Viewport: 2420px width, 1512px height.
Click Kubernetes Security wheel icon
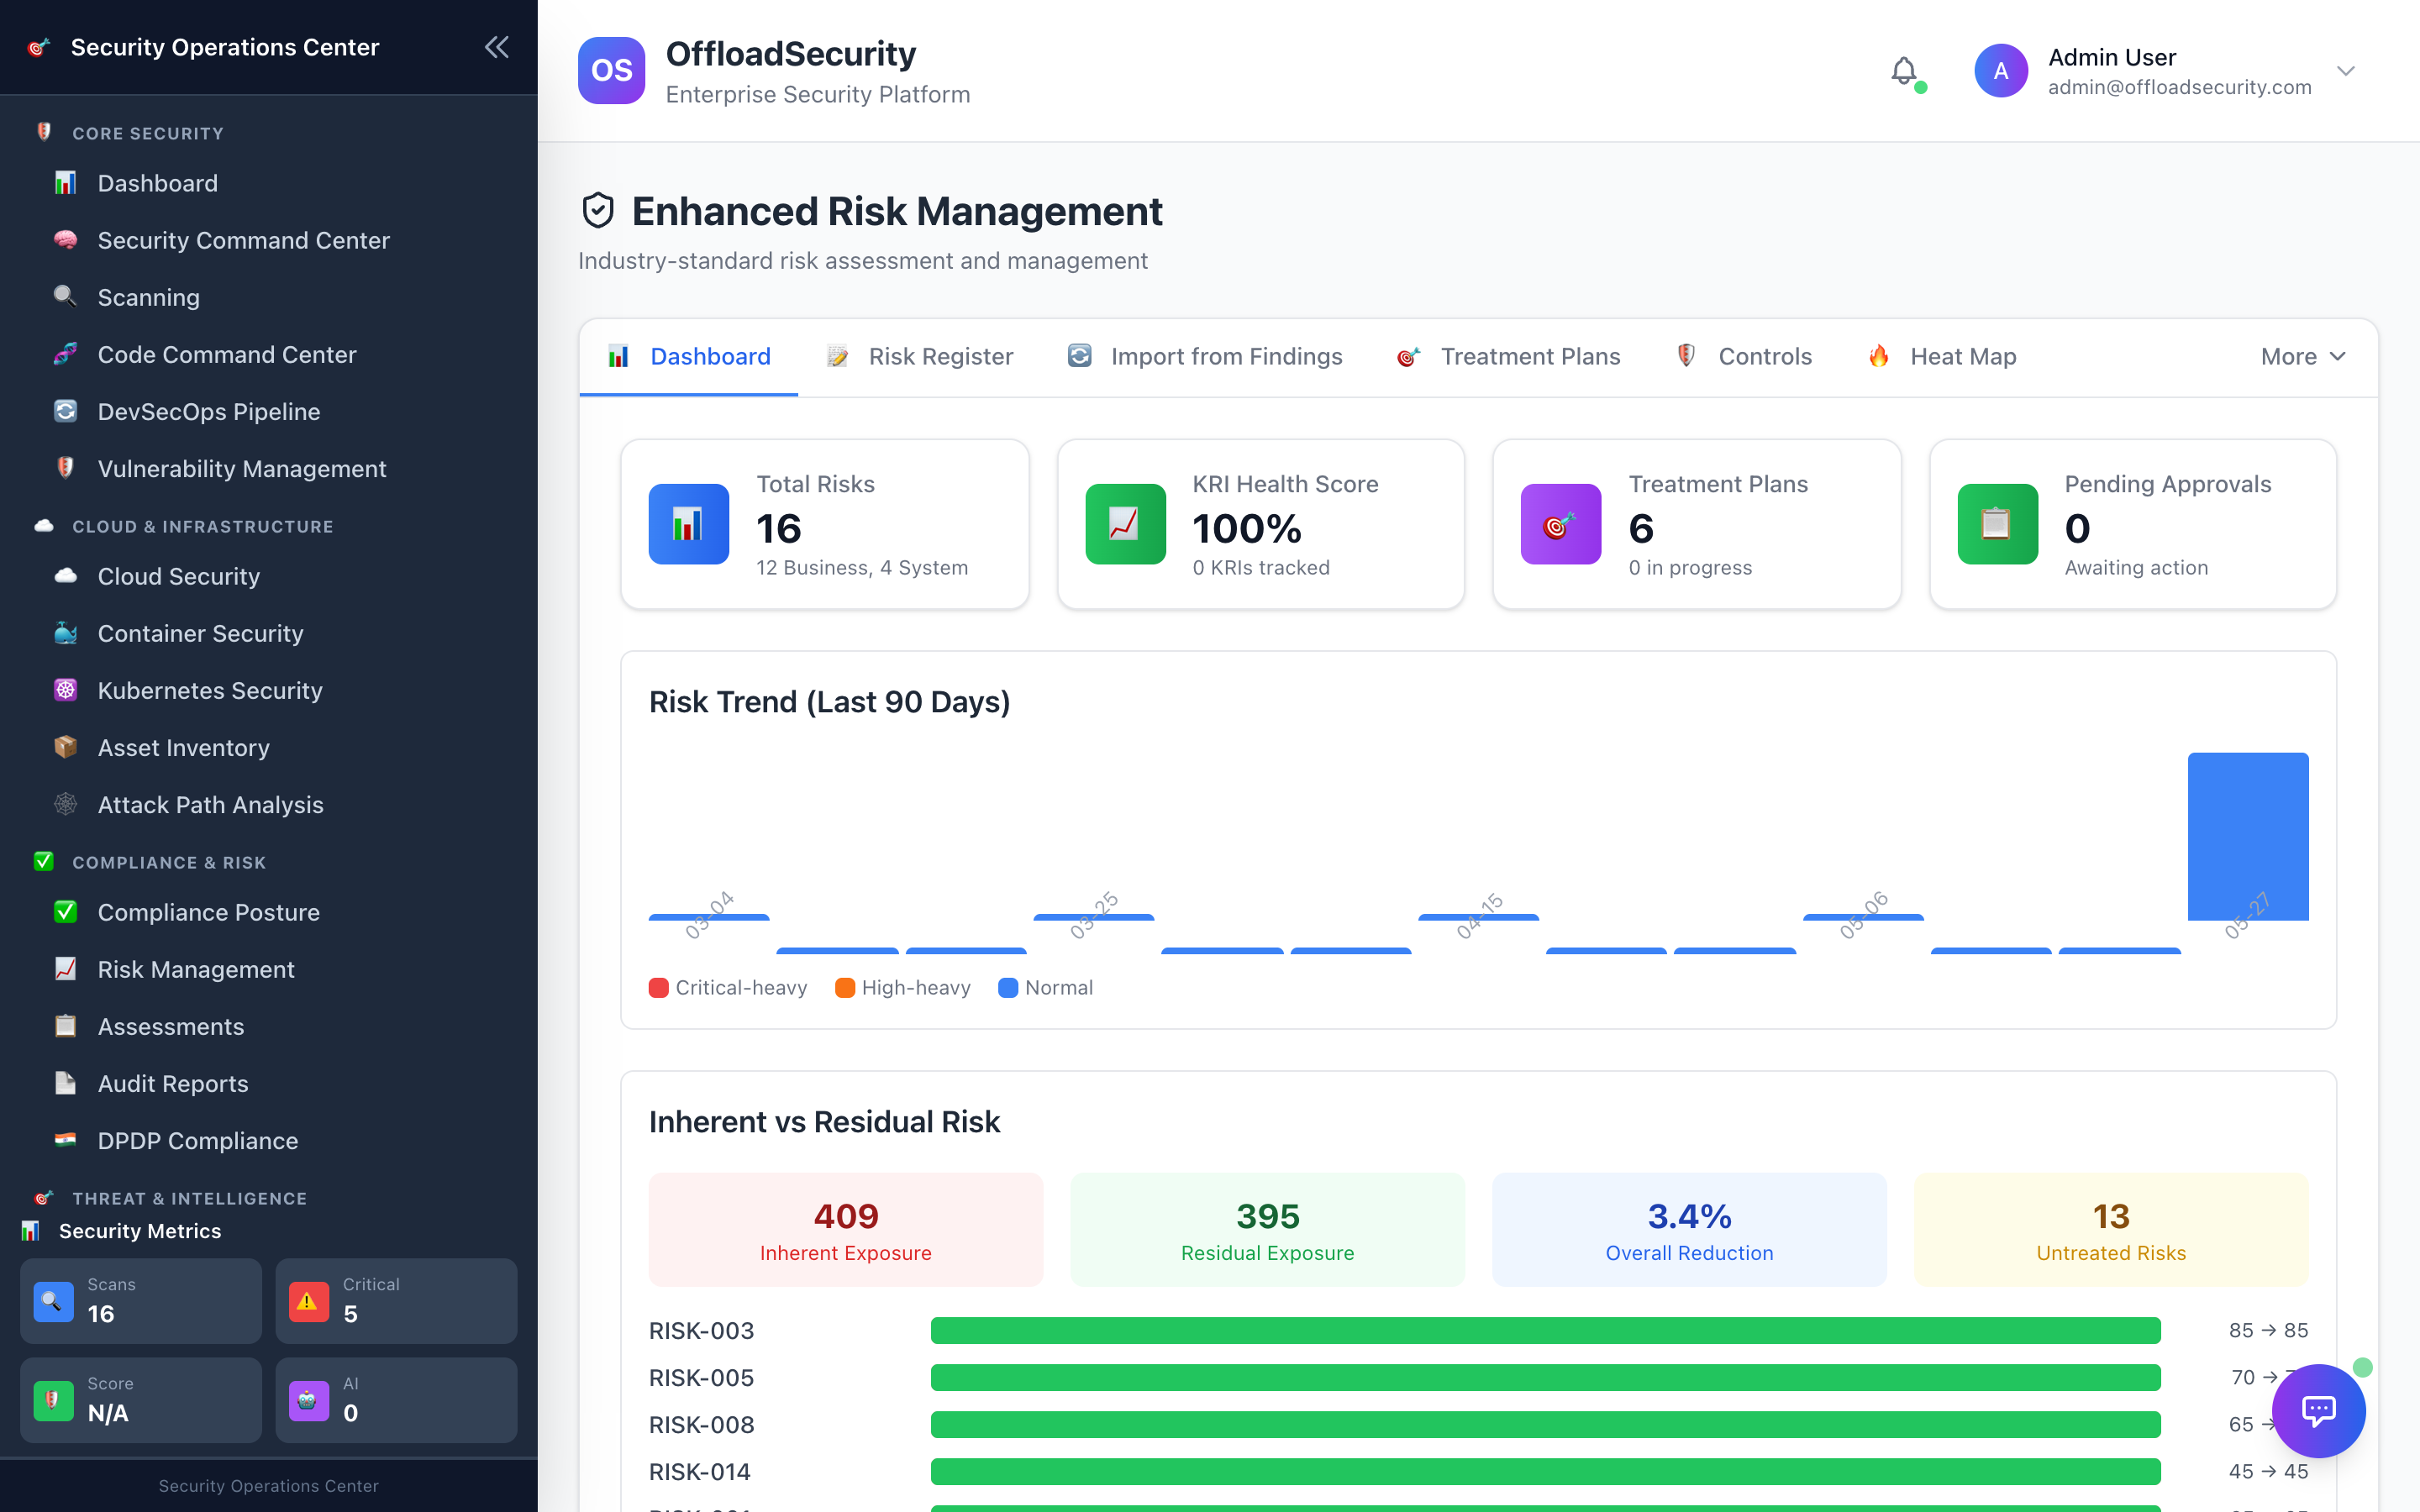pyautogui.click(x=65, y=690)
